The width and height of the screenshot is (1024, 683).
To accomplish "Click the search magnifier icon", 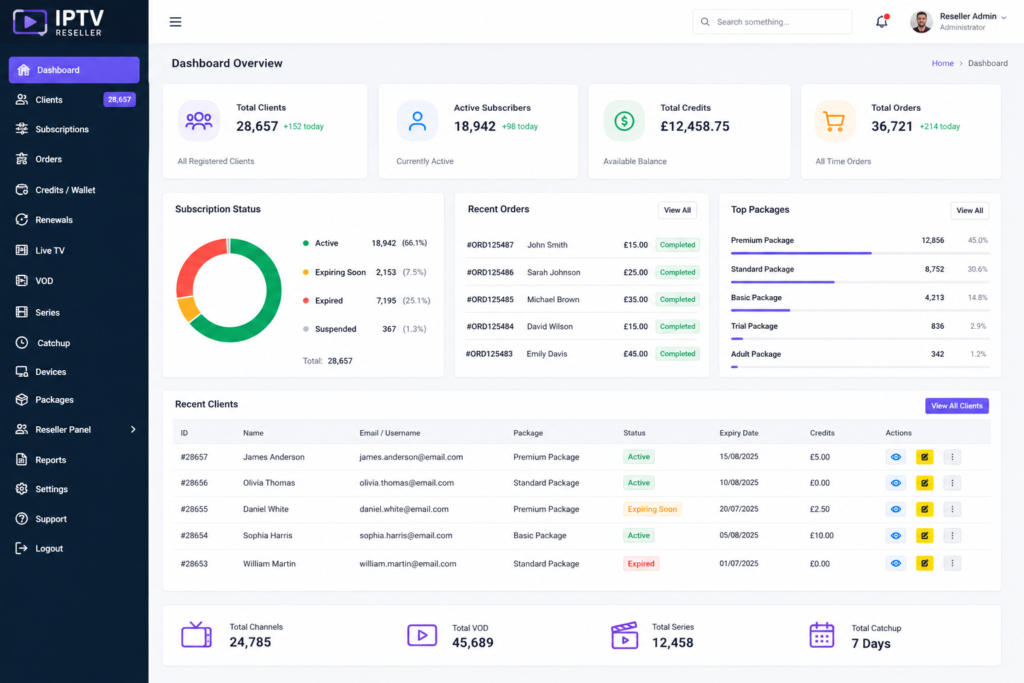I will pyautogui.click(x=705, y=22).
